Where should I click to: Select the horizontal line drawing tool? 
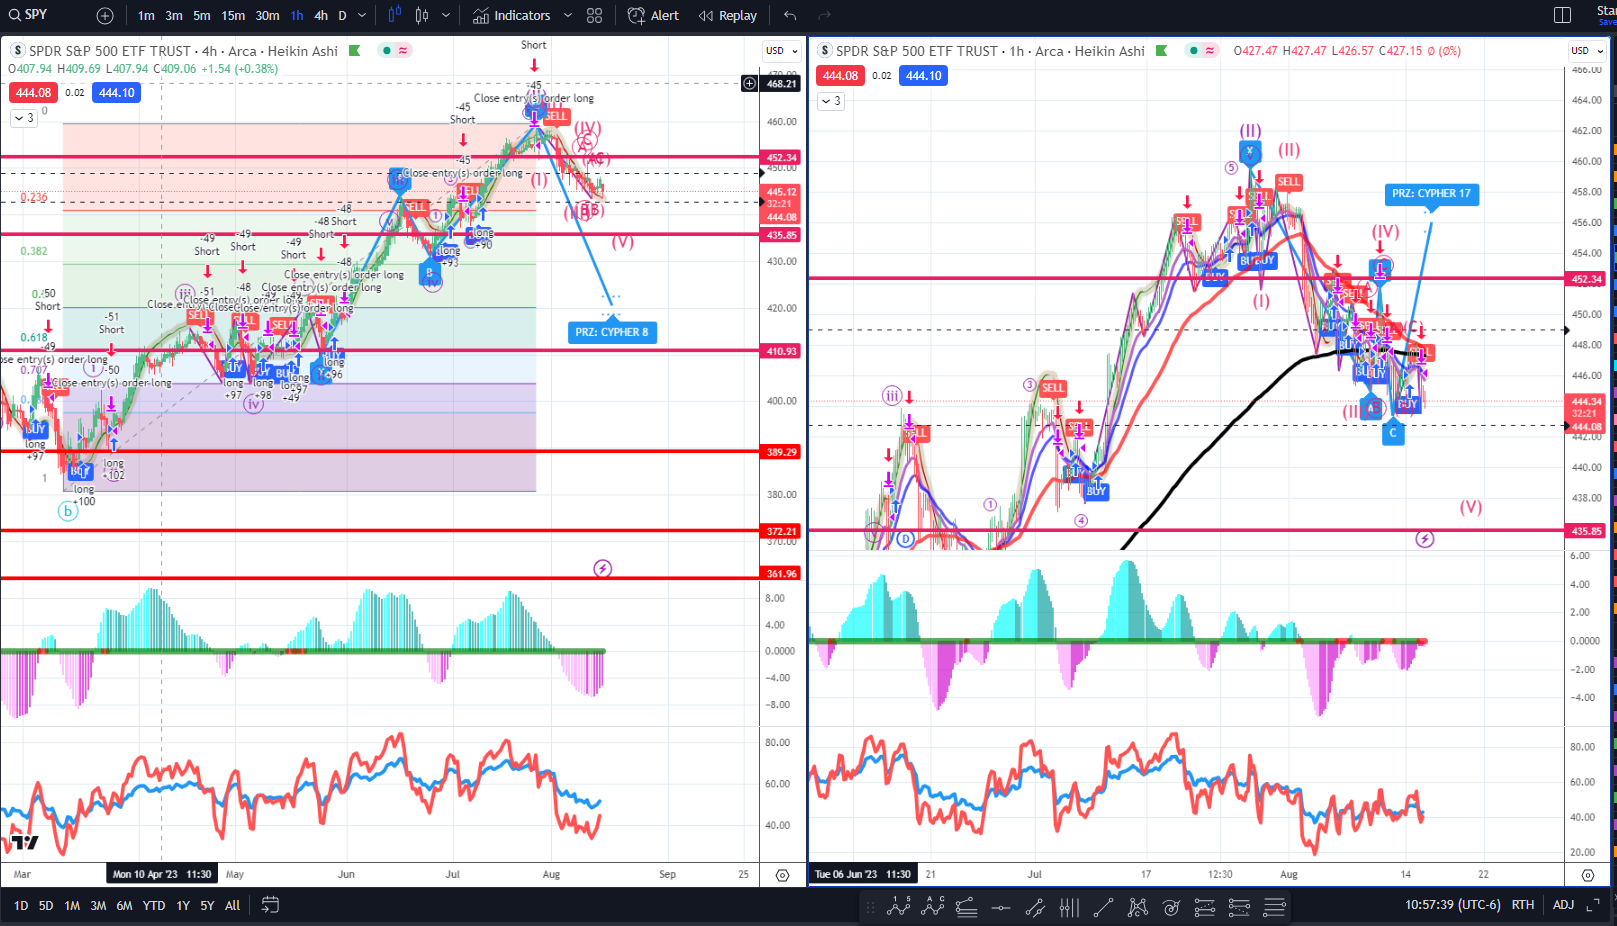(1000, 907)
